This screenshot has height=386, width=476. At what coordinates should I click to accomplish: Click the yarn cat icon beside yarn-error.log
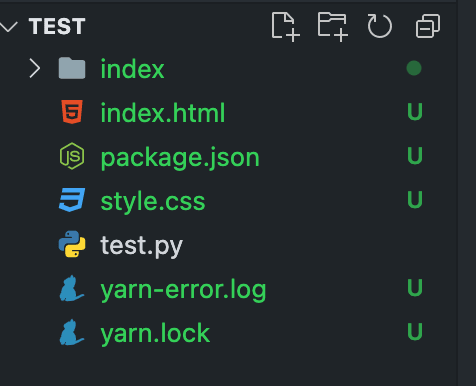pos(71,288)
